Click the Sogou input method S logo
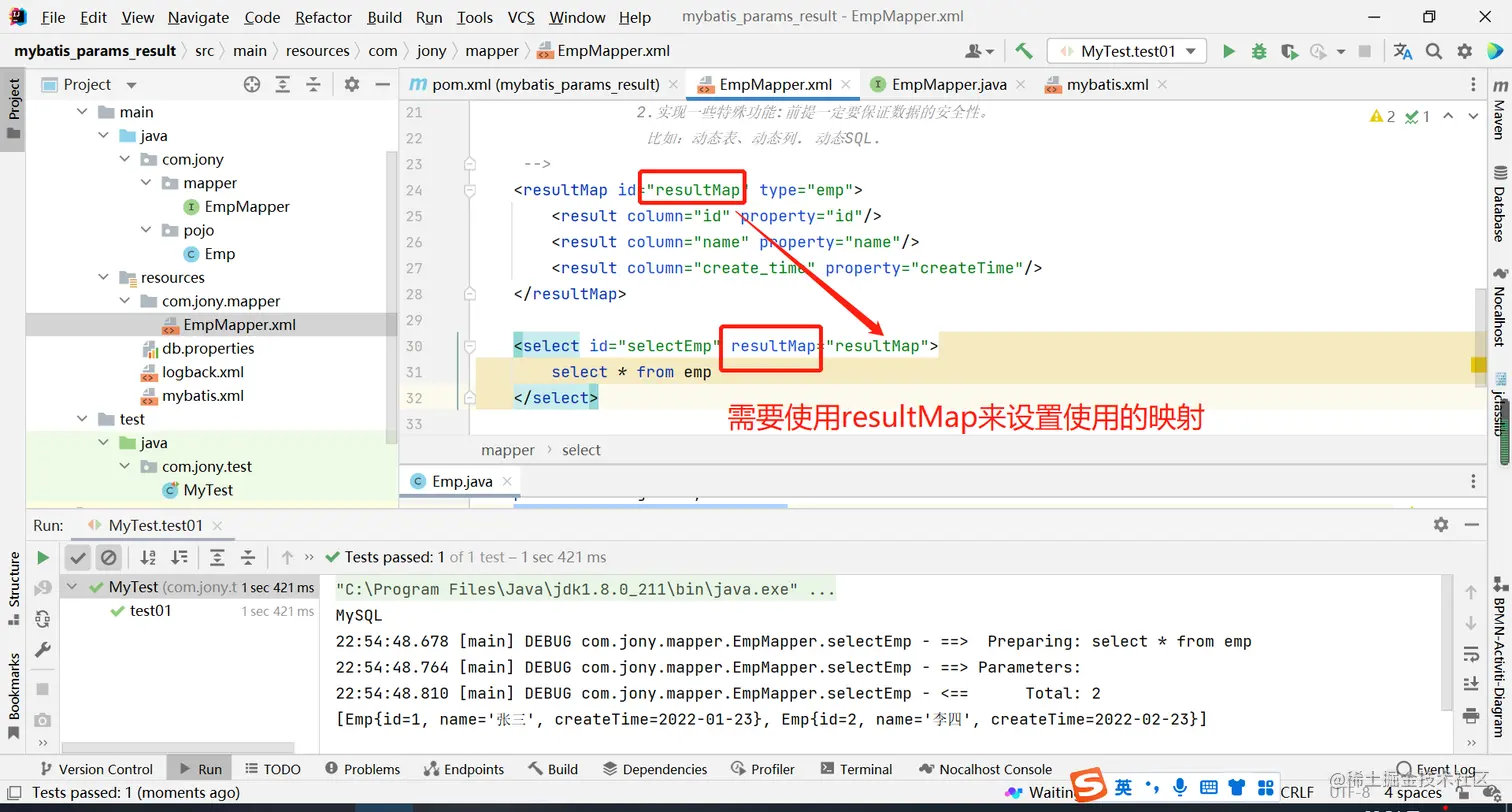 (1088, 786)
